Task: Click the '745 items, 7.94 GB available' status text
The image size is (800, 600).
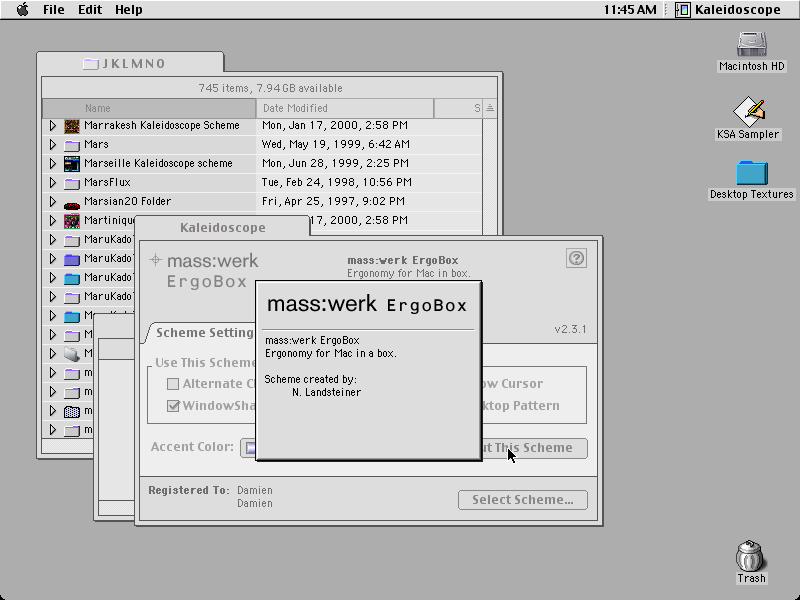Action: (x=270, y=88)
